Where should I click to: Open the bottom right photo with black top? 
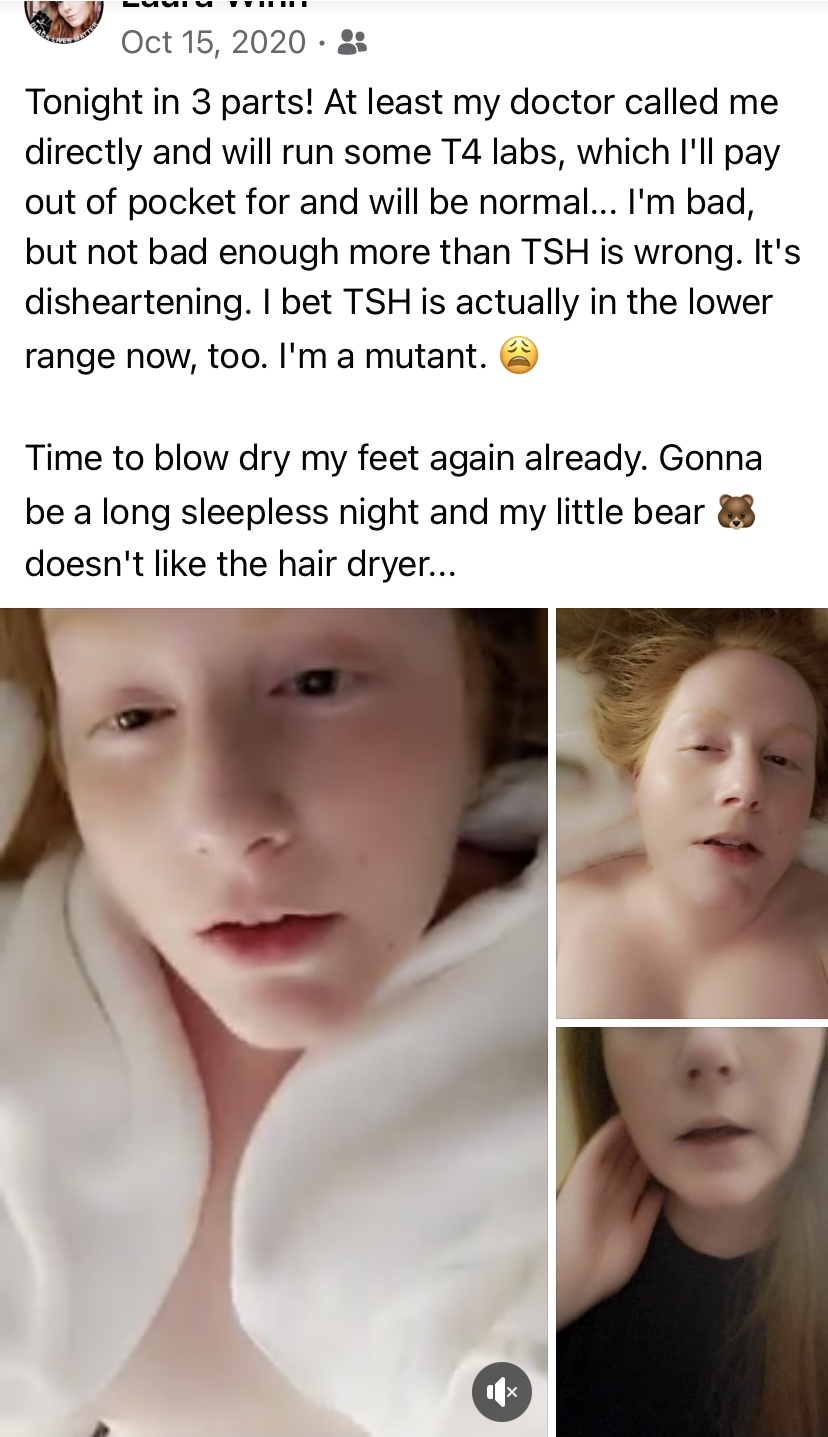[x=692, y=1232]
